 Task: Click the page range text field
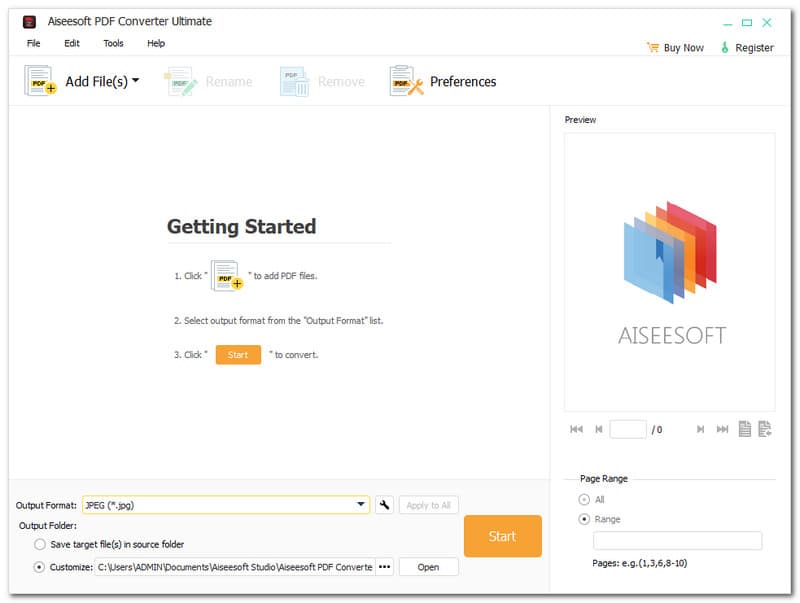click(x=677, y=541)
